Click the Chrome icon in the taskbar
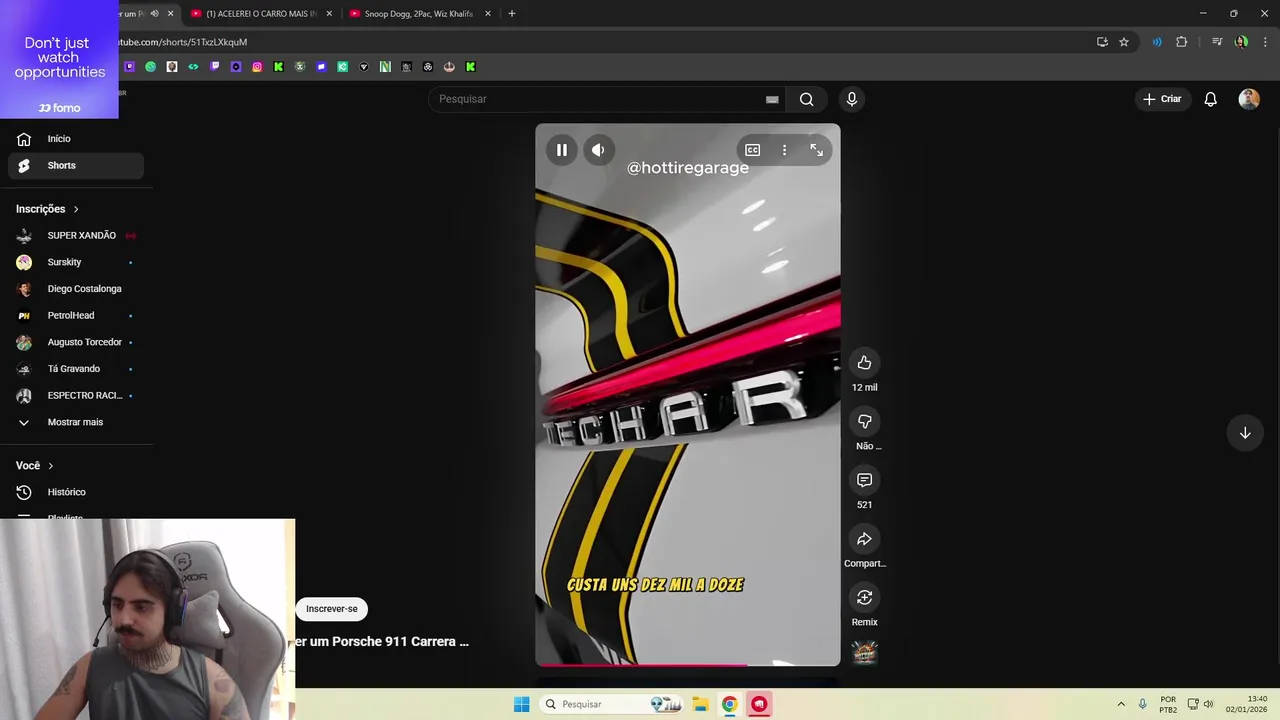This screenshot has height=720, width=1280. pos(730,704)
